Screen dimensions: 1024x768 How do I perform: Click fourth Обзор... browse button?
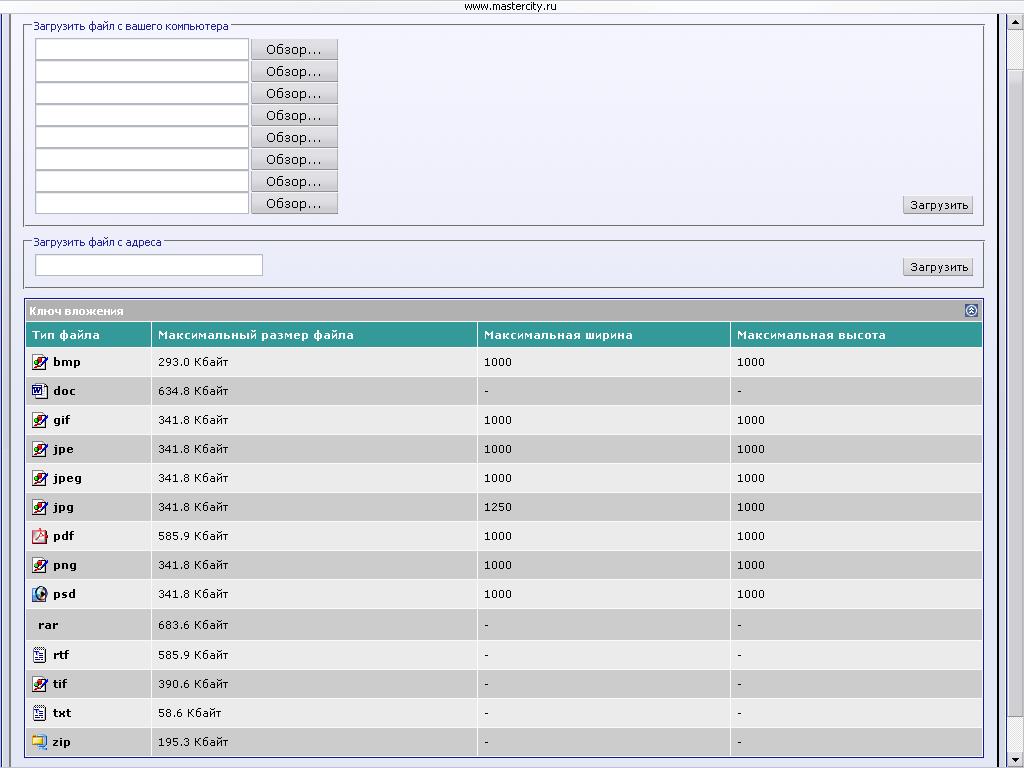[x=295, y=116]
